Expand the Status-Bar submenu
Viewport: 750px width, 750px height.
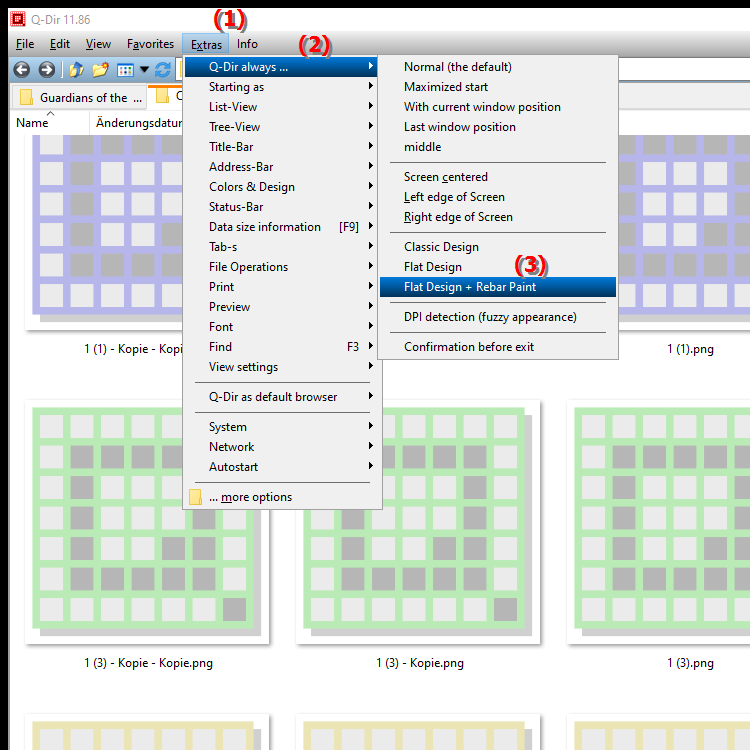click(x=281, y=207)
